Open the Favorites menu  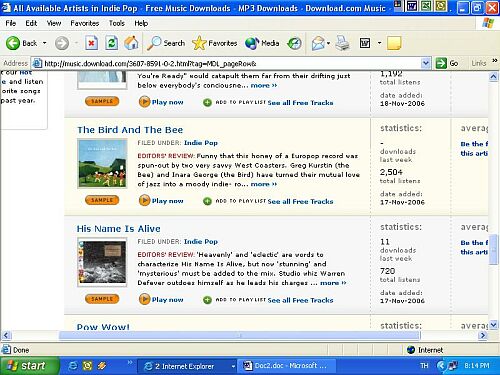point(85,23)
